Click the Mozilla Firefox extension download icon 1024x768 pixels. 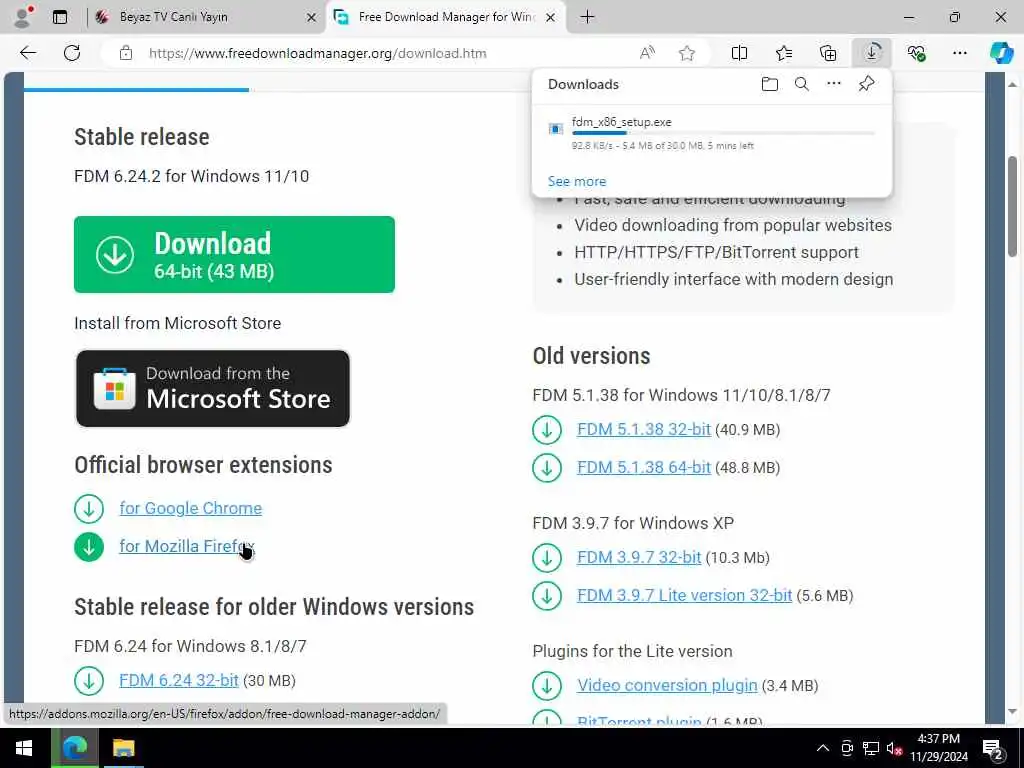89,547
